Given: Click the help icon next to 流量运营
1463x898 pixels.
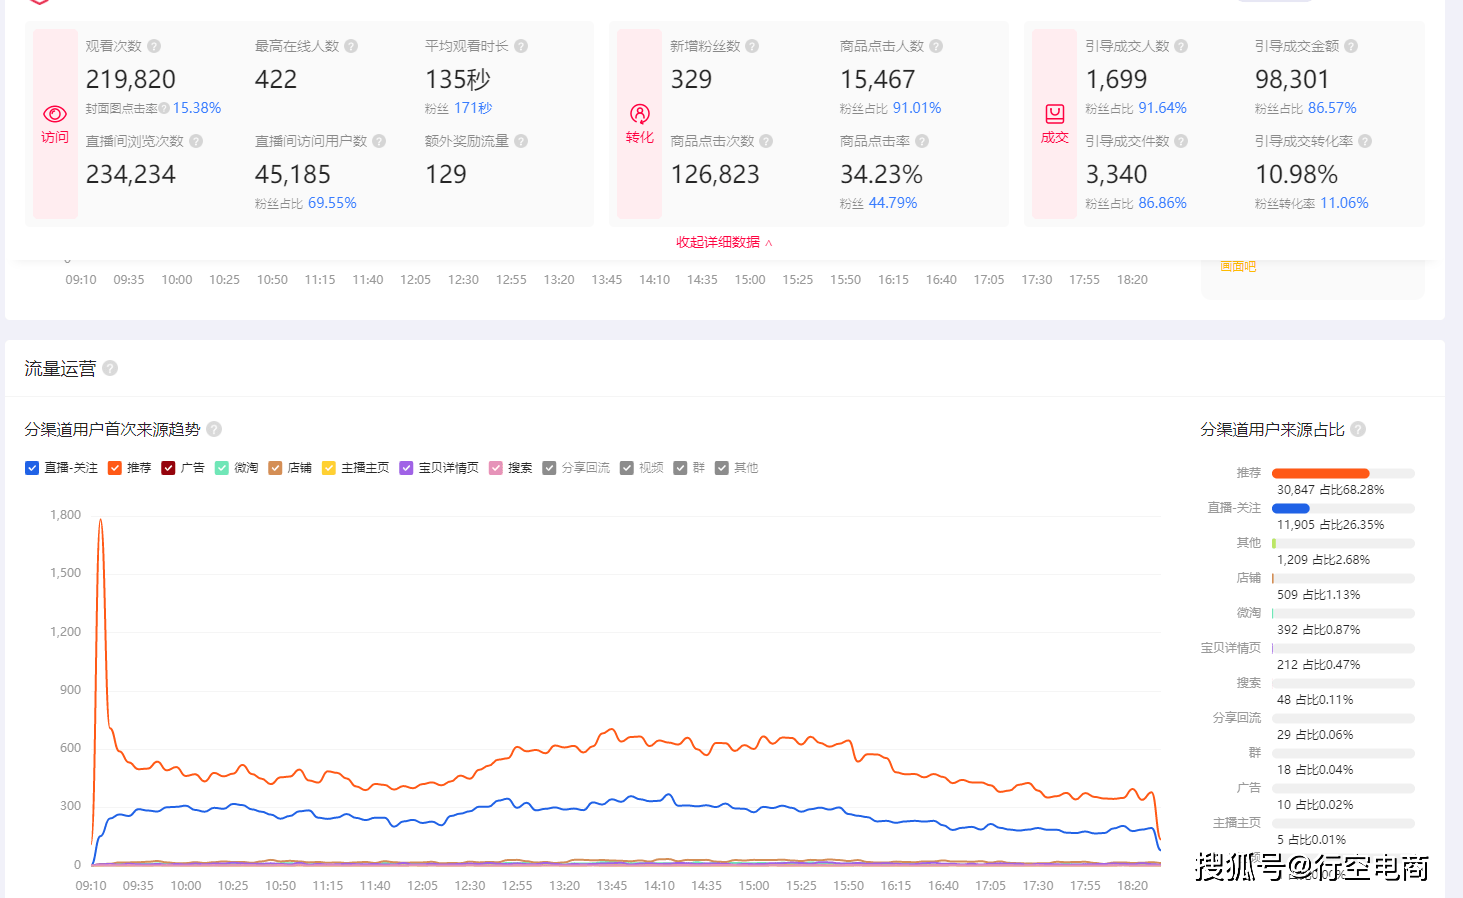Looking at the screenshot, I should pyautogui.click(x=110, y=368).
